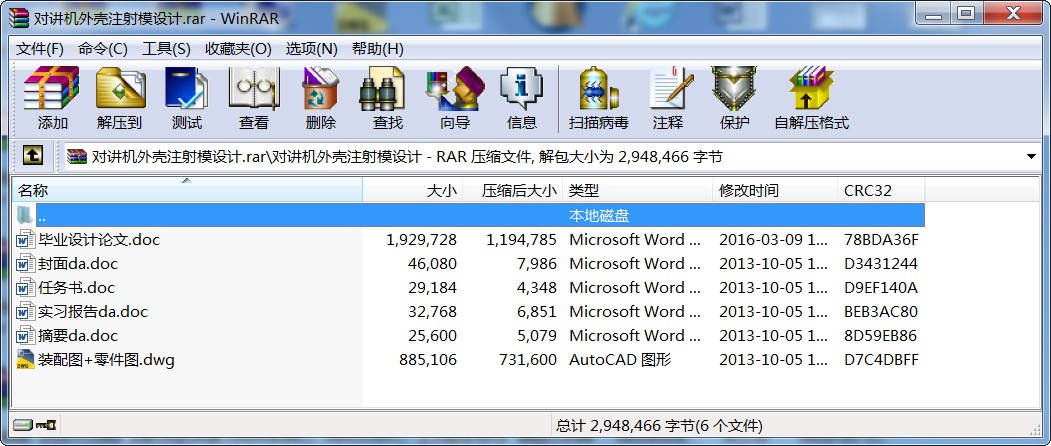Click the parent folder '..' icon
1051x446 pixels.
pos(24,215)
